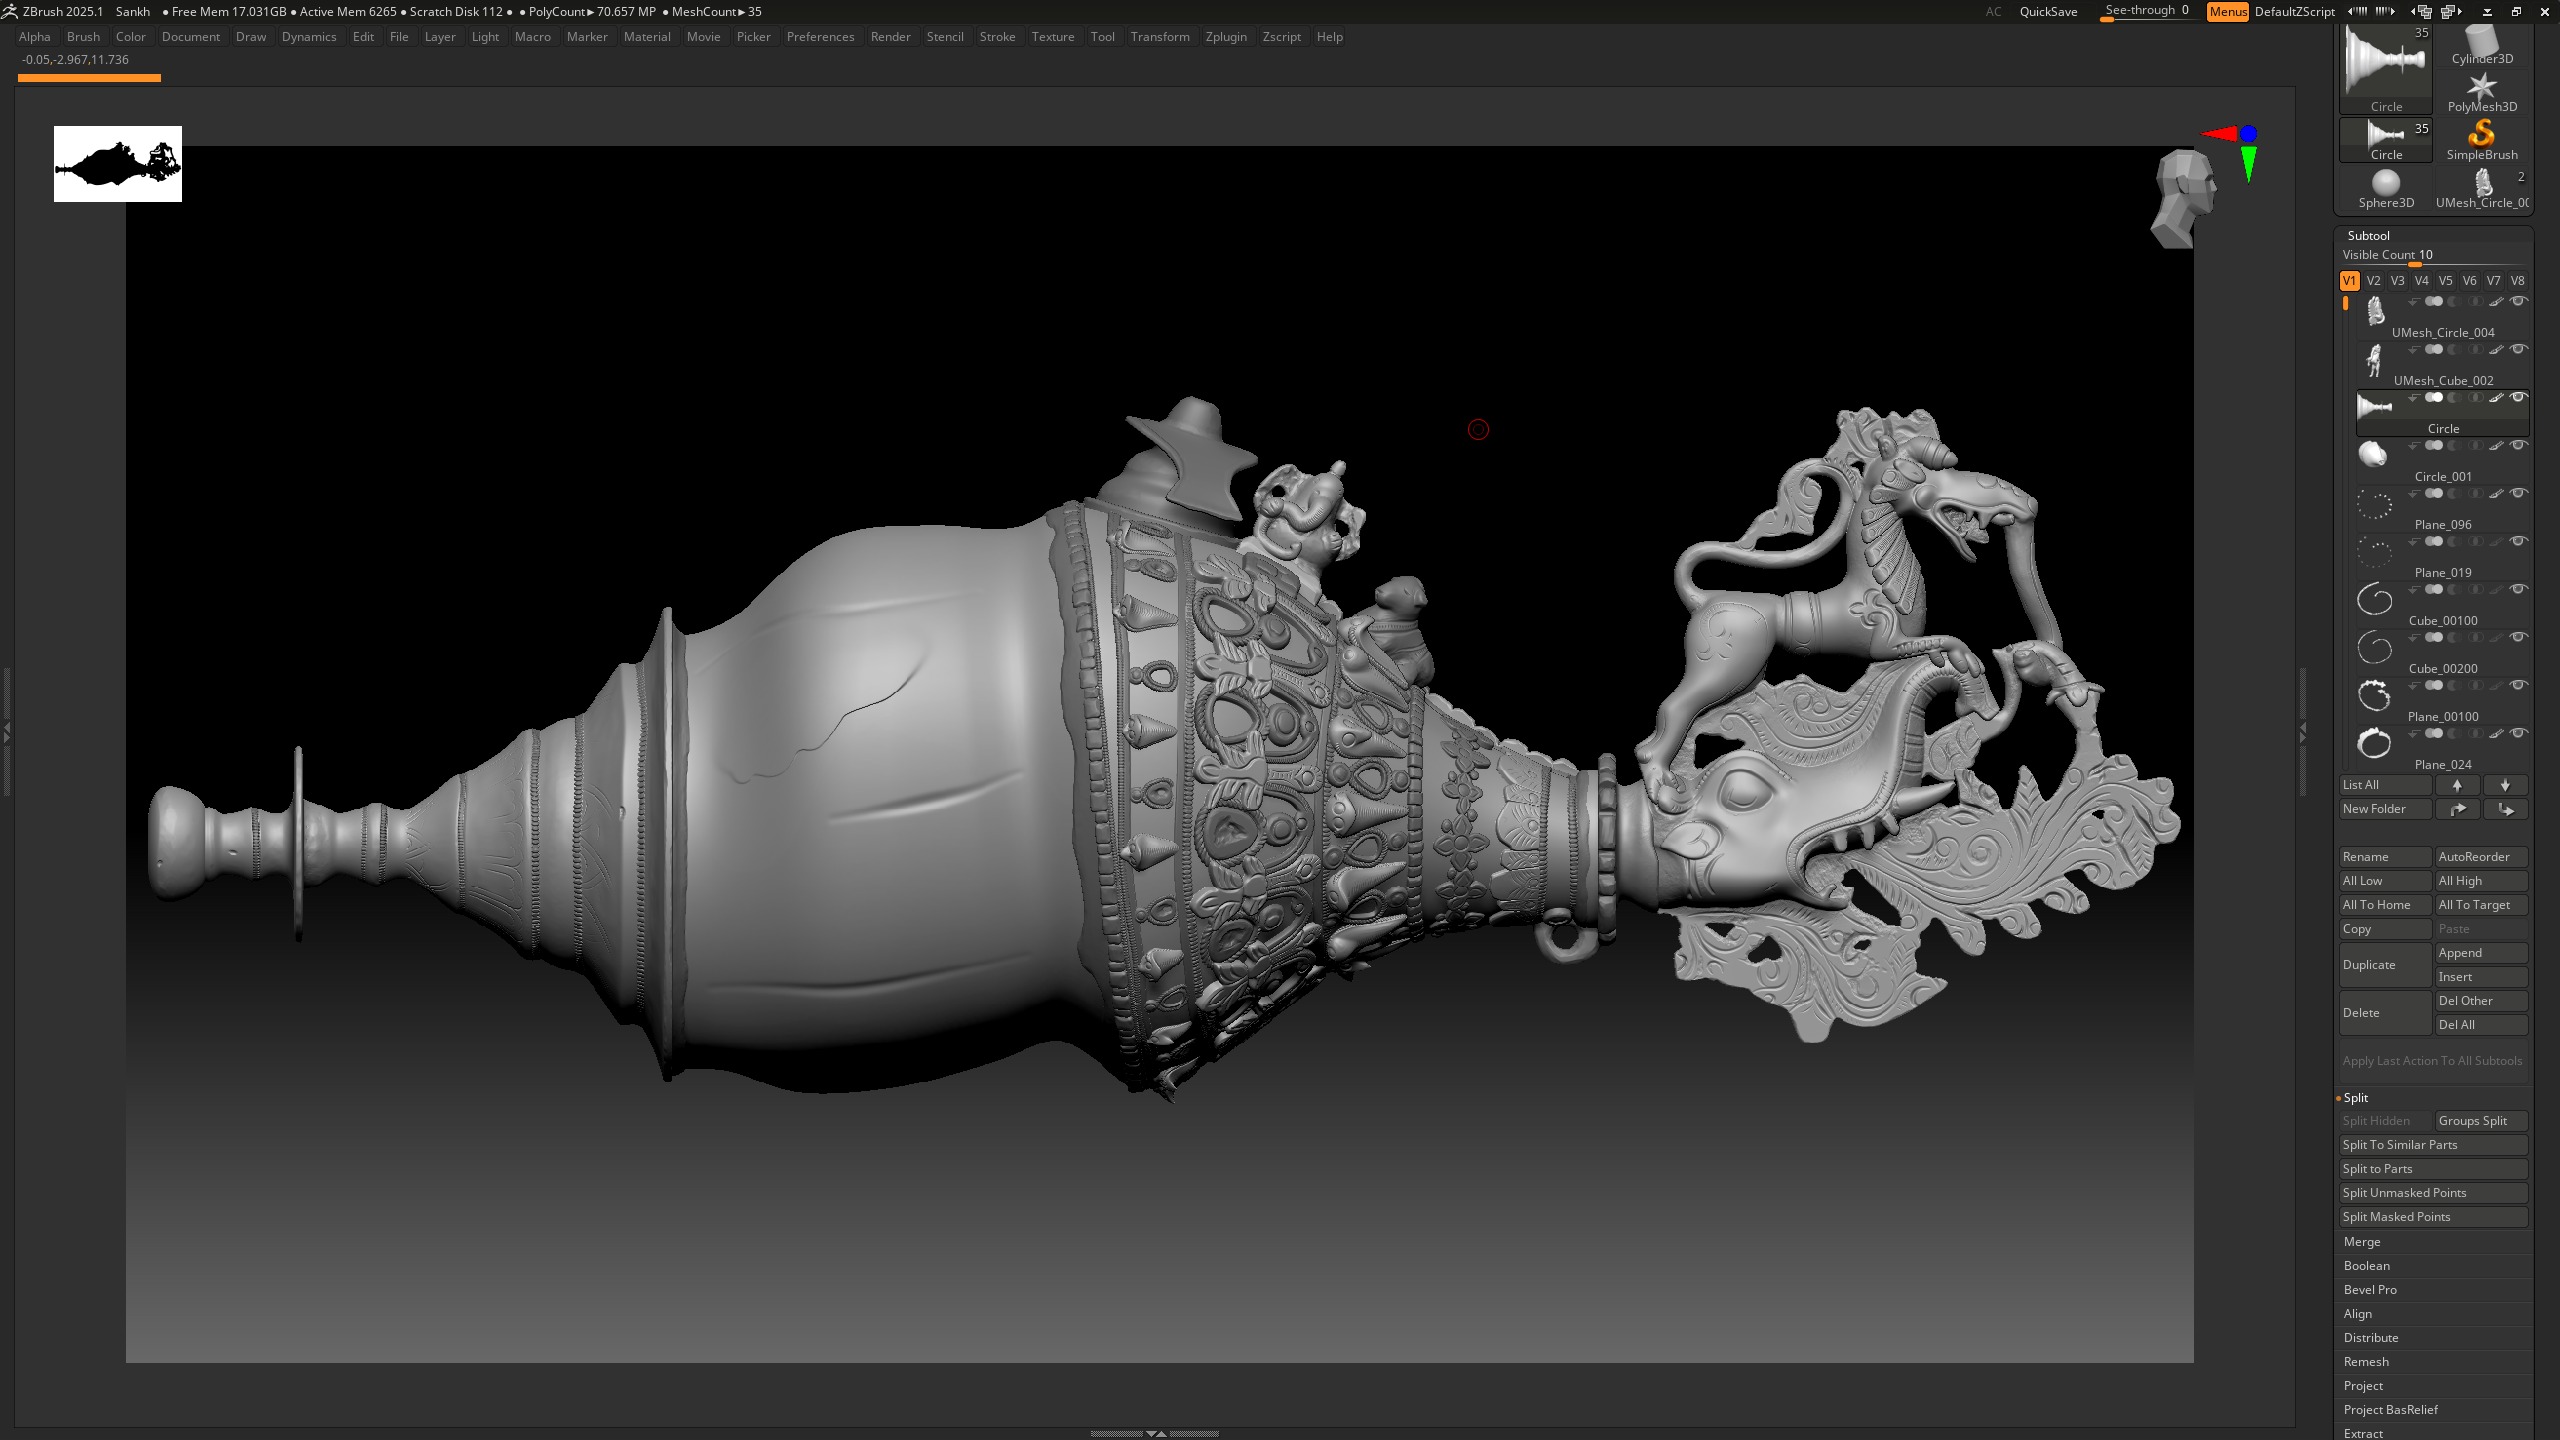
Task: Expand the Merge subpalette
Action: pyautogui.click(x=2362, y=1242)
